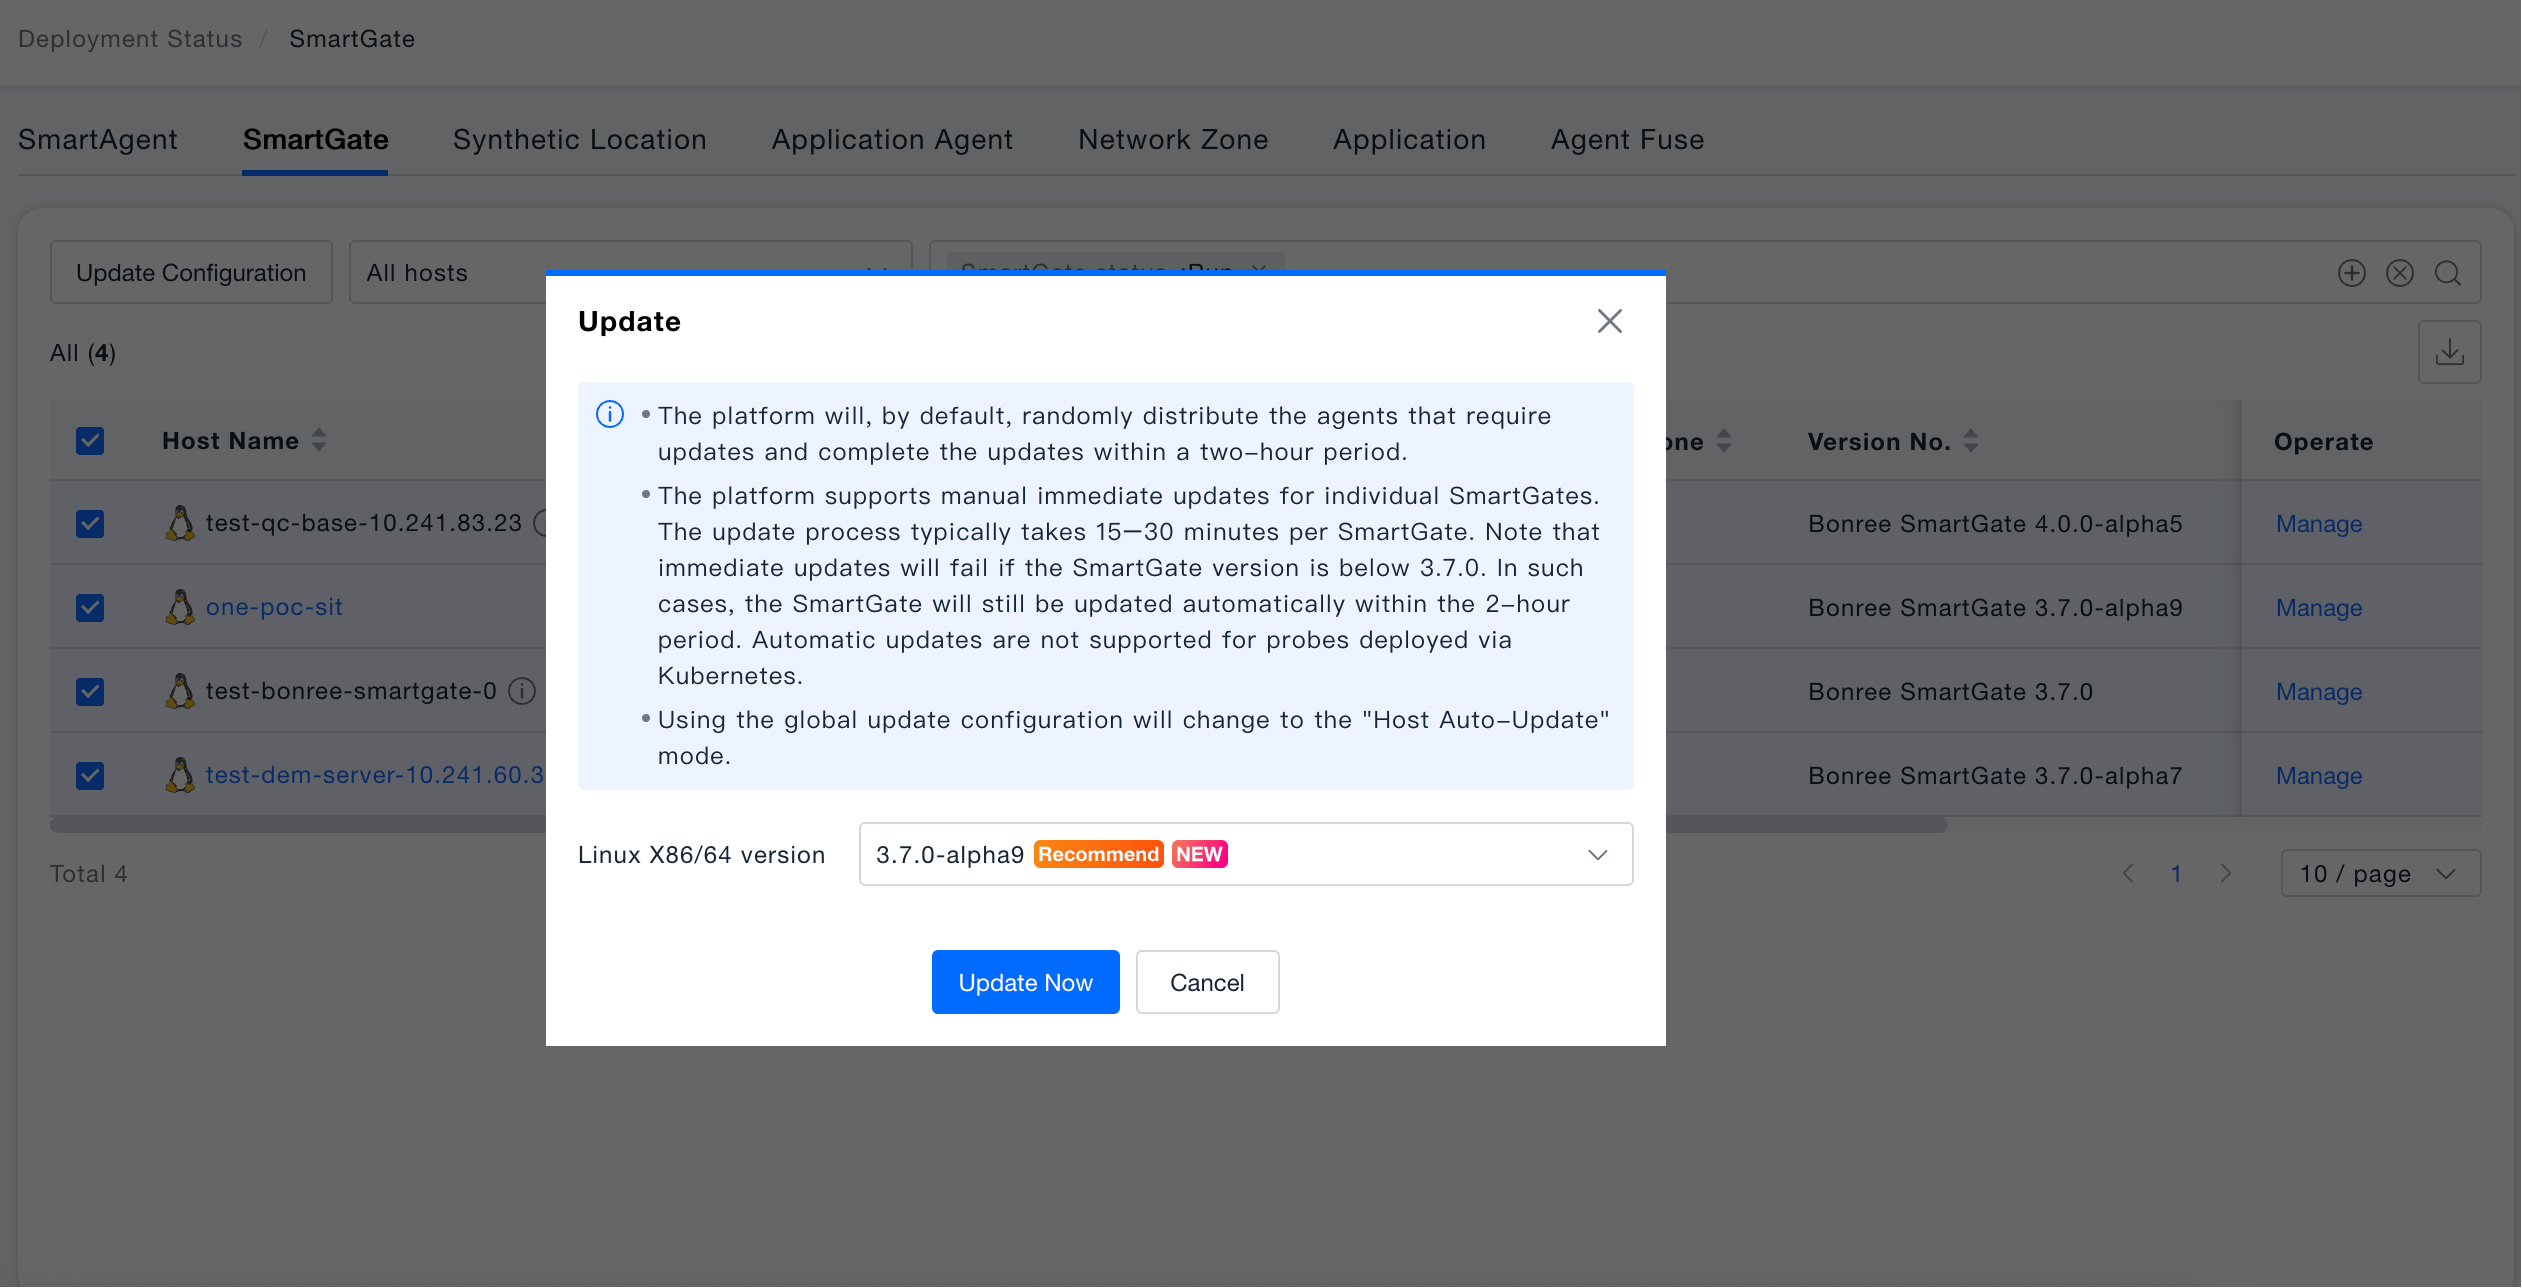Select the SmartGate tab
Viewport: 2522px width, 1288px height.
click(x=315, y=140)
